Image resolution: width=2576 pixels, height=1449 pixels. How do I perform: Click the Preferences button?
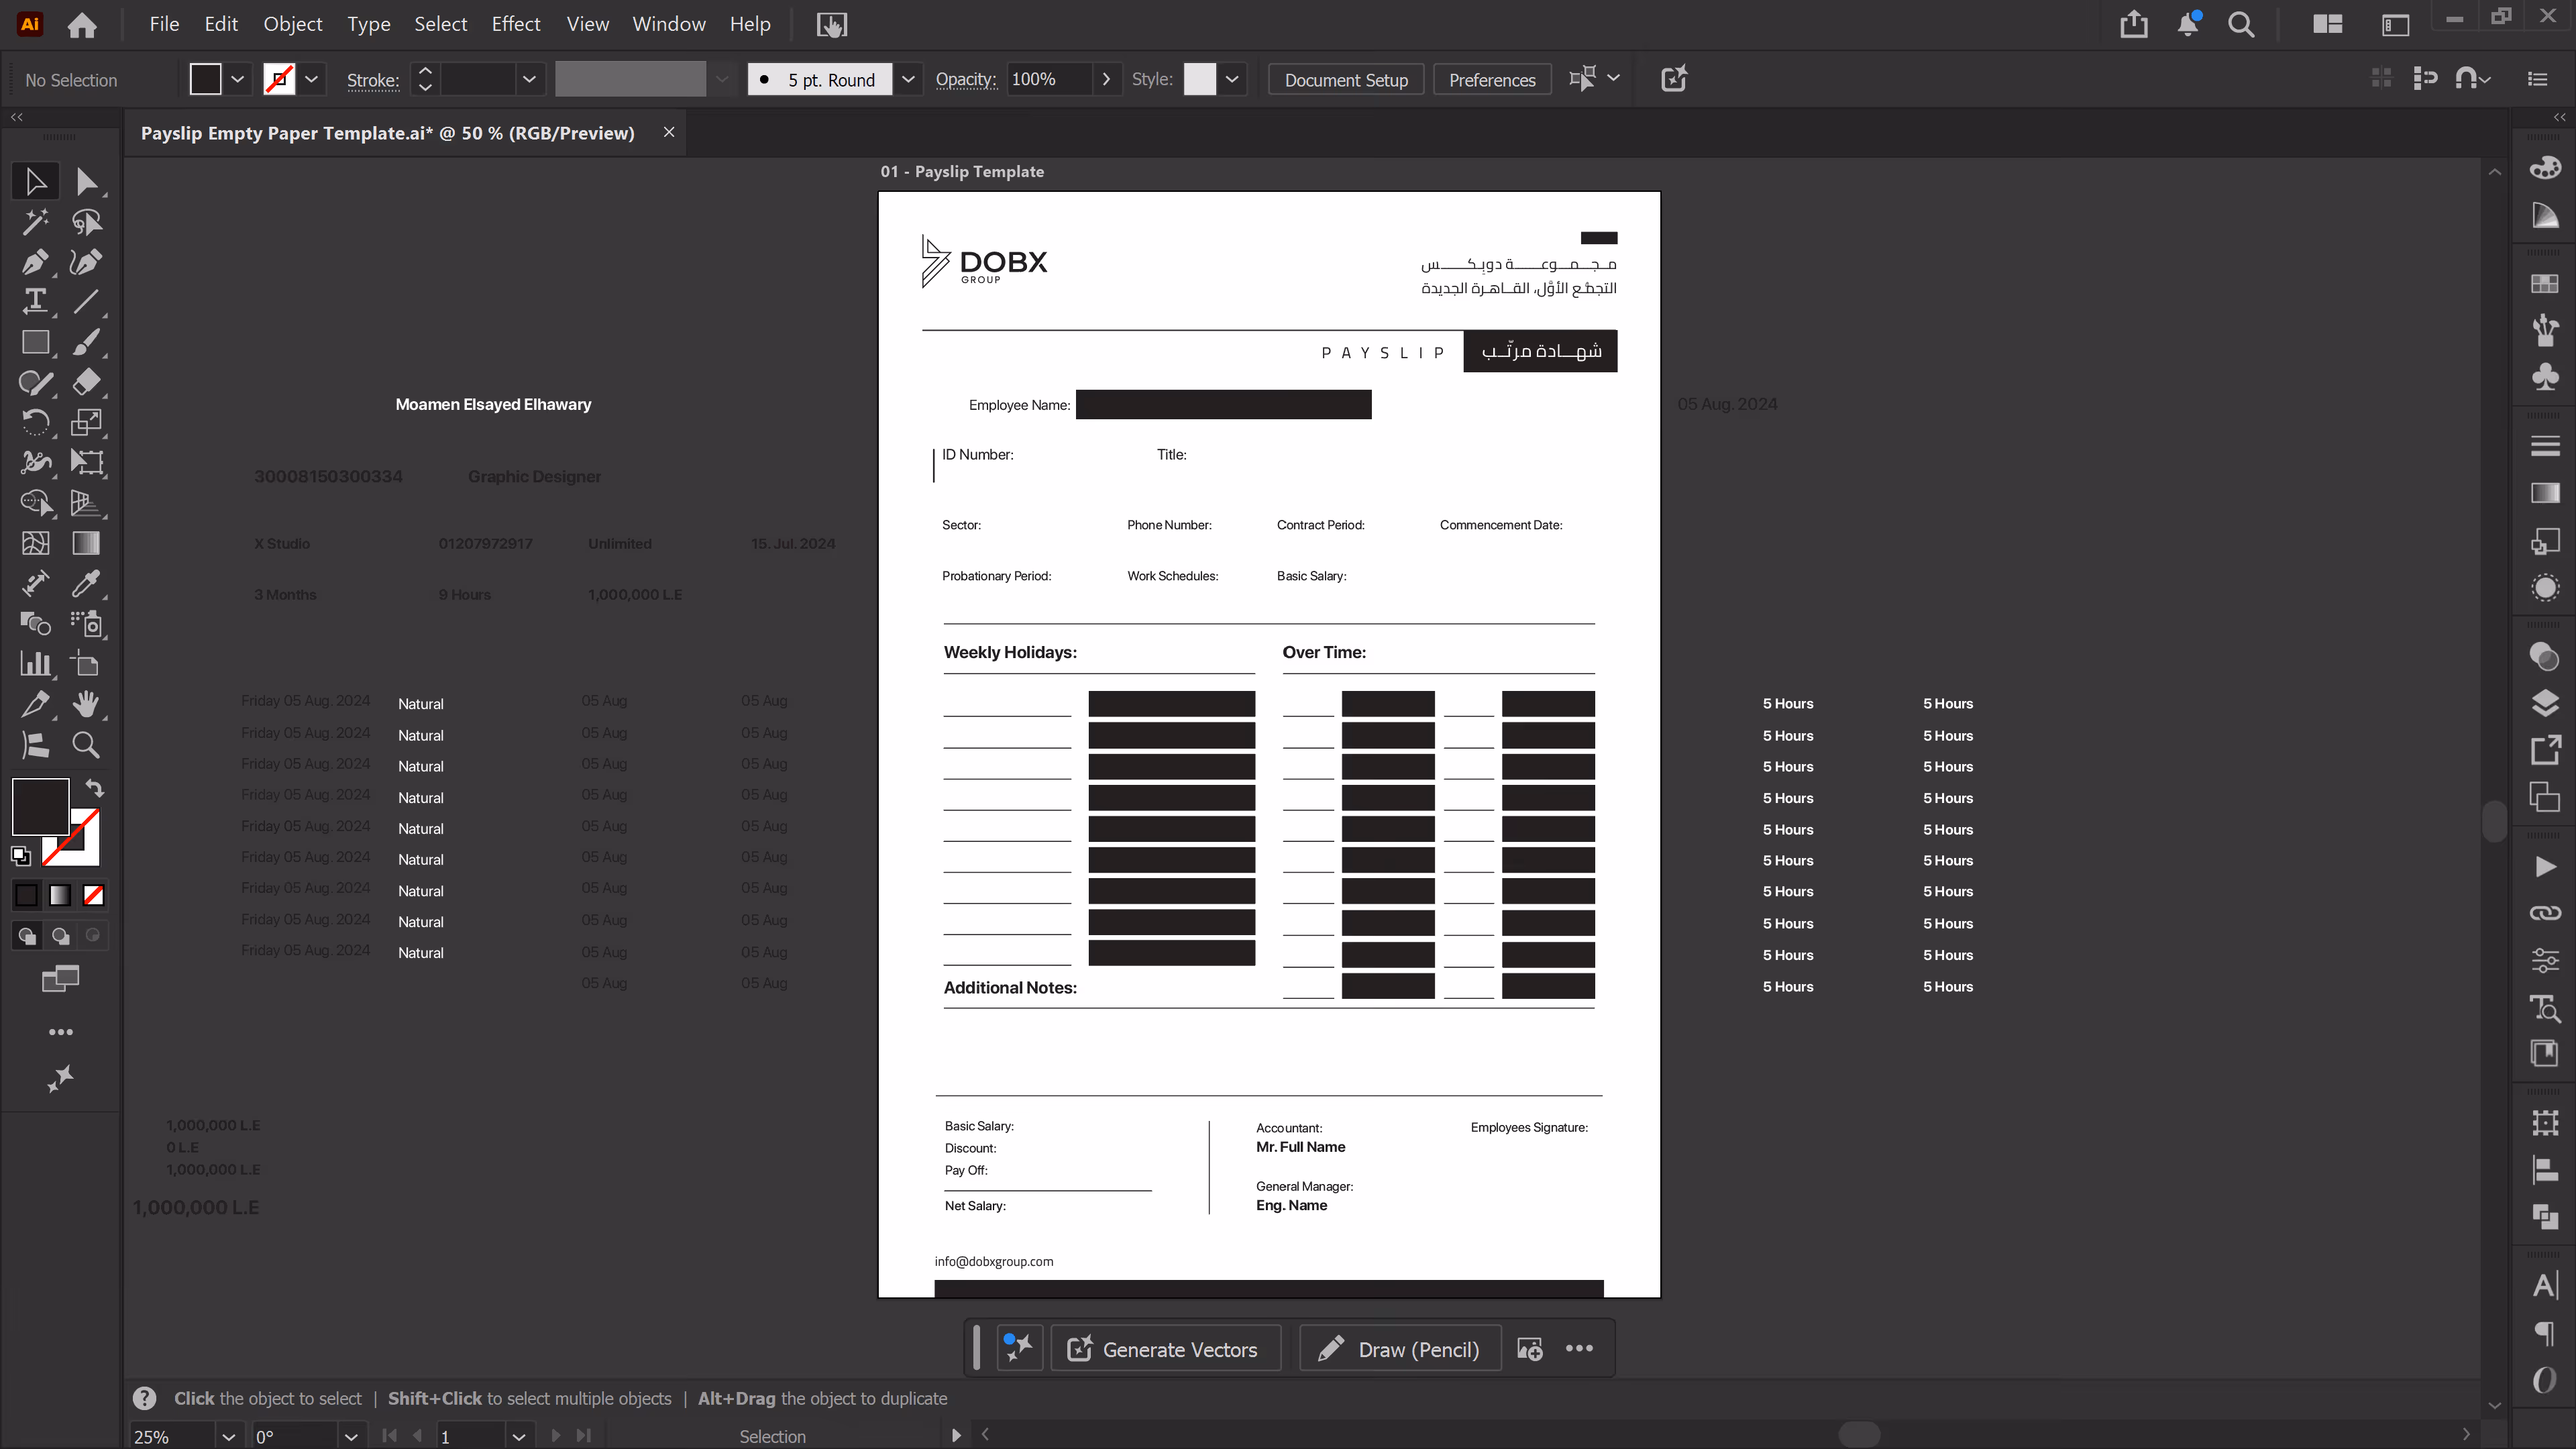(1492, 80)
